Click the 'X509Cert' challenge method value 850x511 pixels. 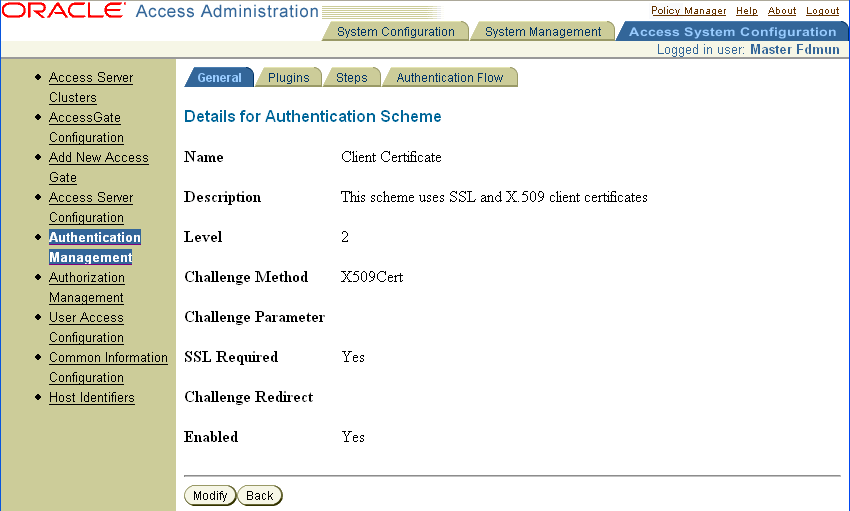click(x=372, y=277)
